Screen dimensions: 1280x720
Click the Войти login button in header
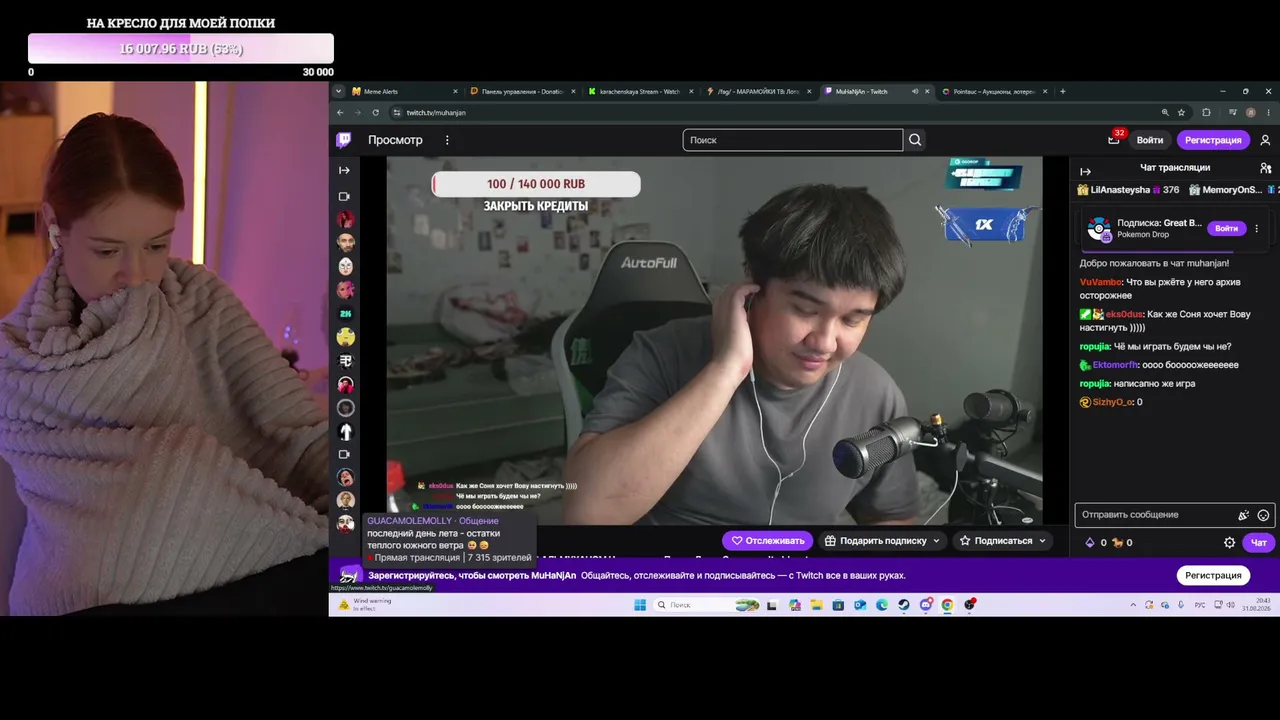[x=1150, y=140]
